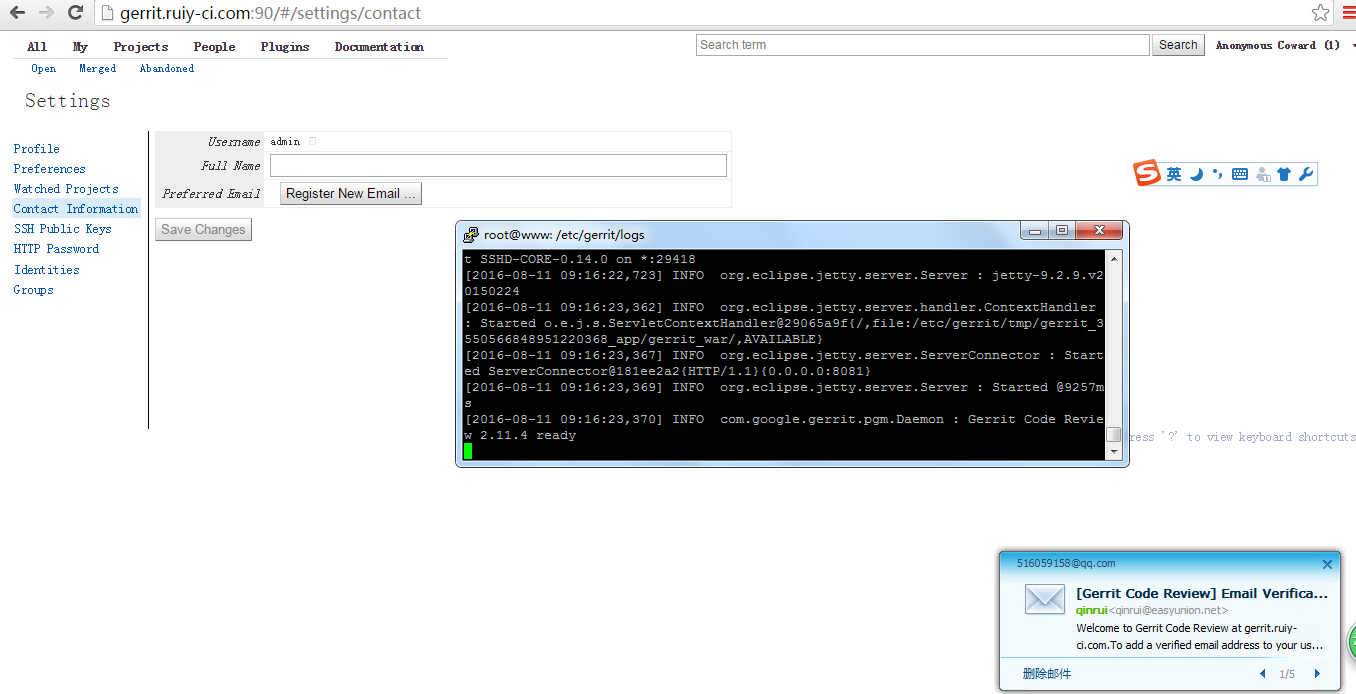This screenshot has width=1356, height=694.
Task: Click the admin username value
Action: (x=285, y=142)
